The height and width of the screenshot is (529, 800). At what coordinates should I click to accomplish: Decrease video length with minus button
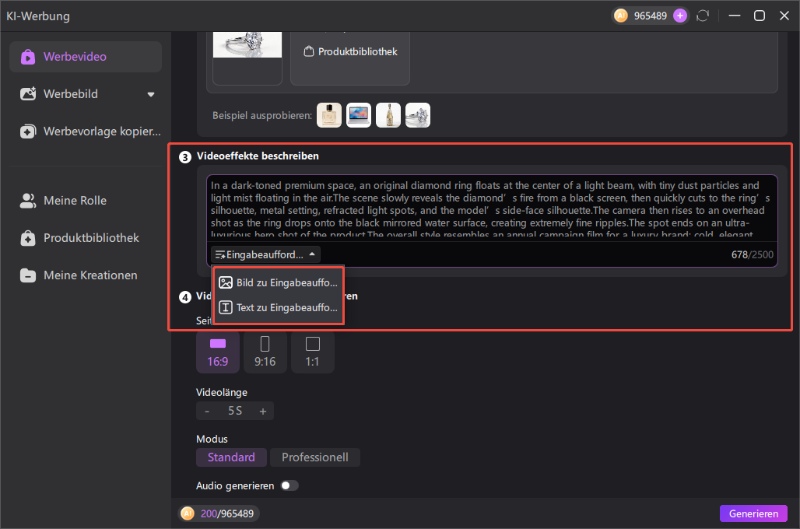[x=207, y=411]
